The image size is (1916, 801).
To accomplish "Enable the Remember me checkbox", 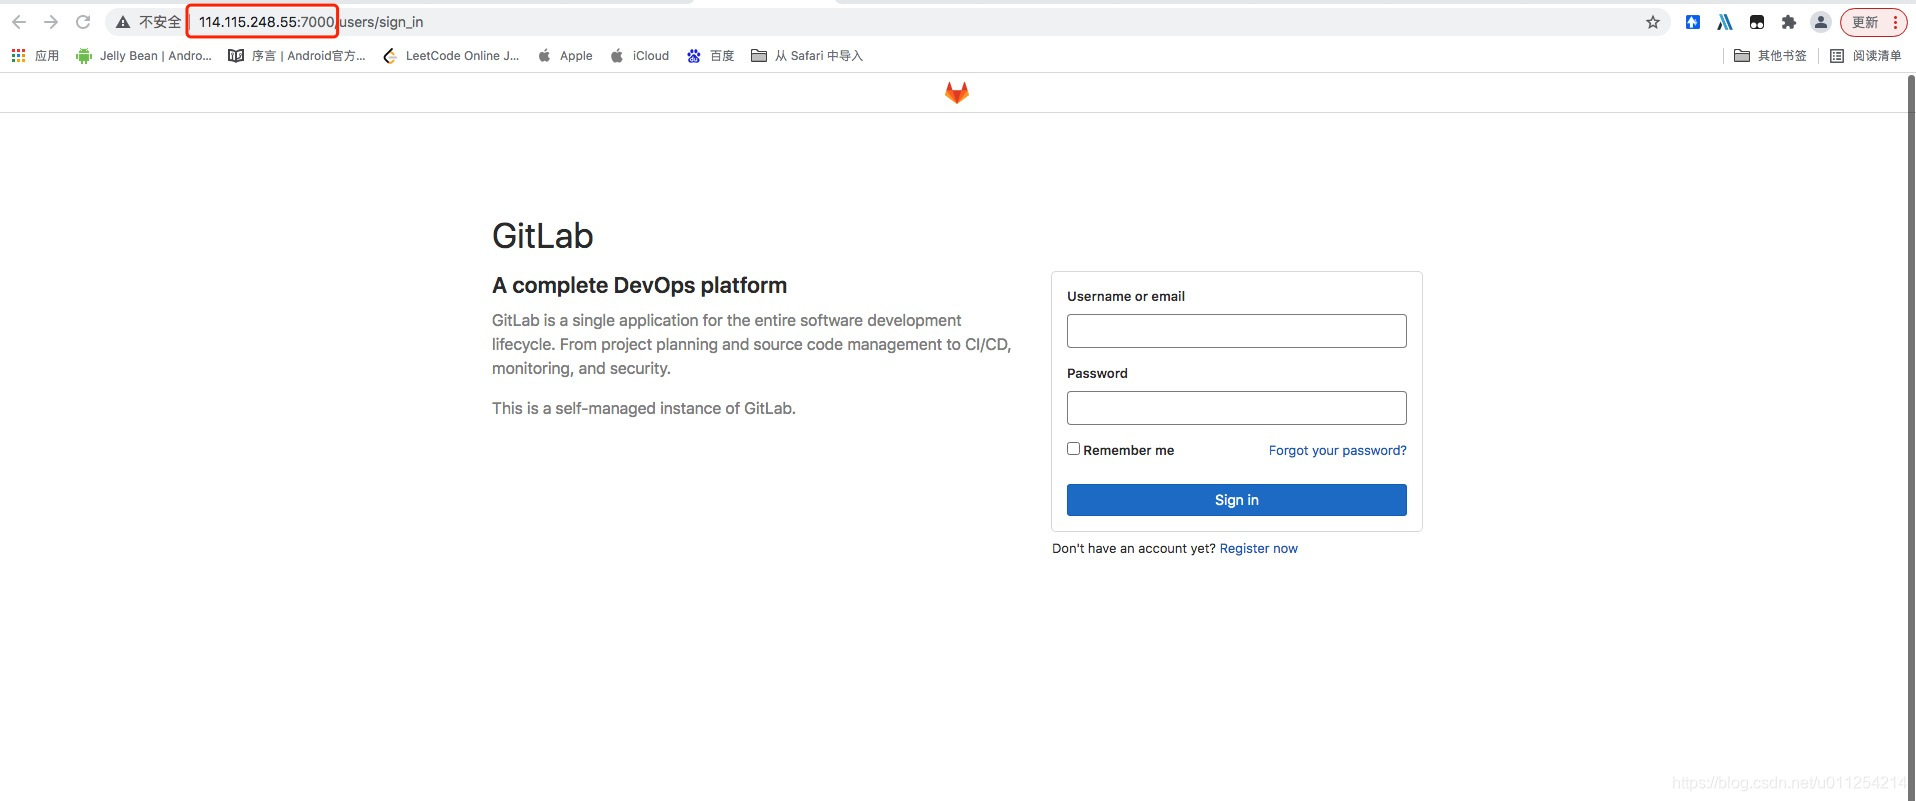I will [x=1073, y=449].
